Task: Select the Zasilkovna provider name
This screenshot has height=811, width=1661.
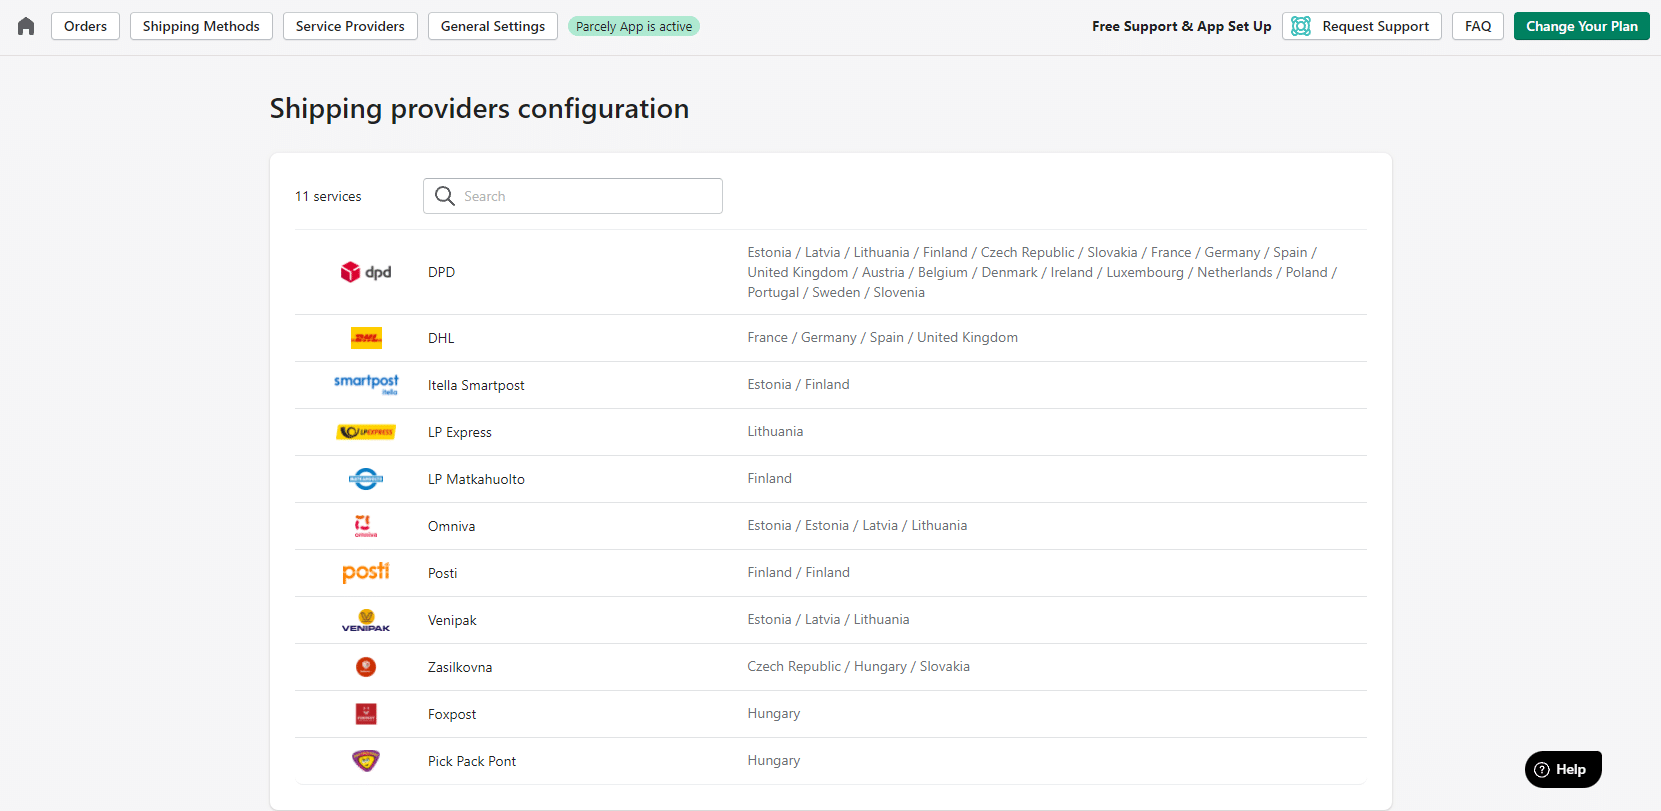Action: (x=460, y=667)
